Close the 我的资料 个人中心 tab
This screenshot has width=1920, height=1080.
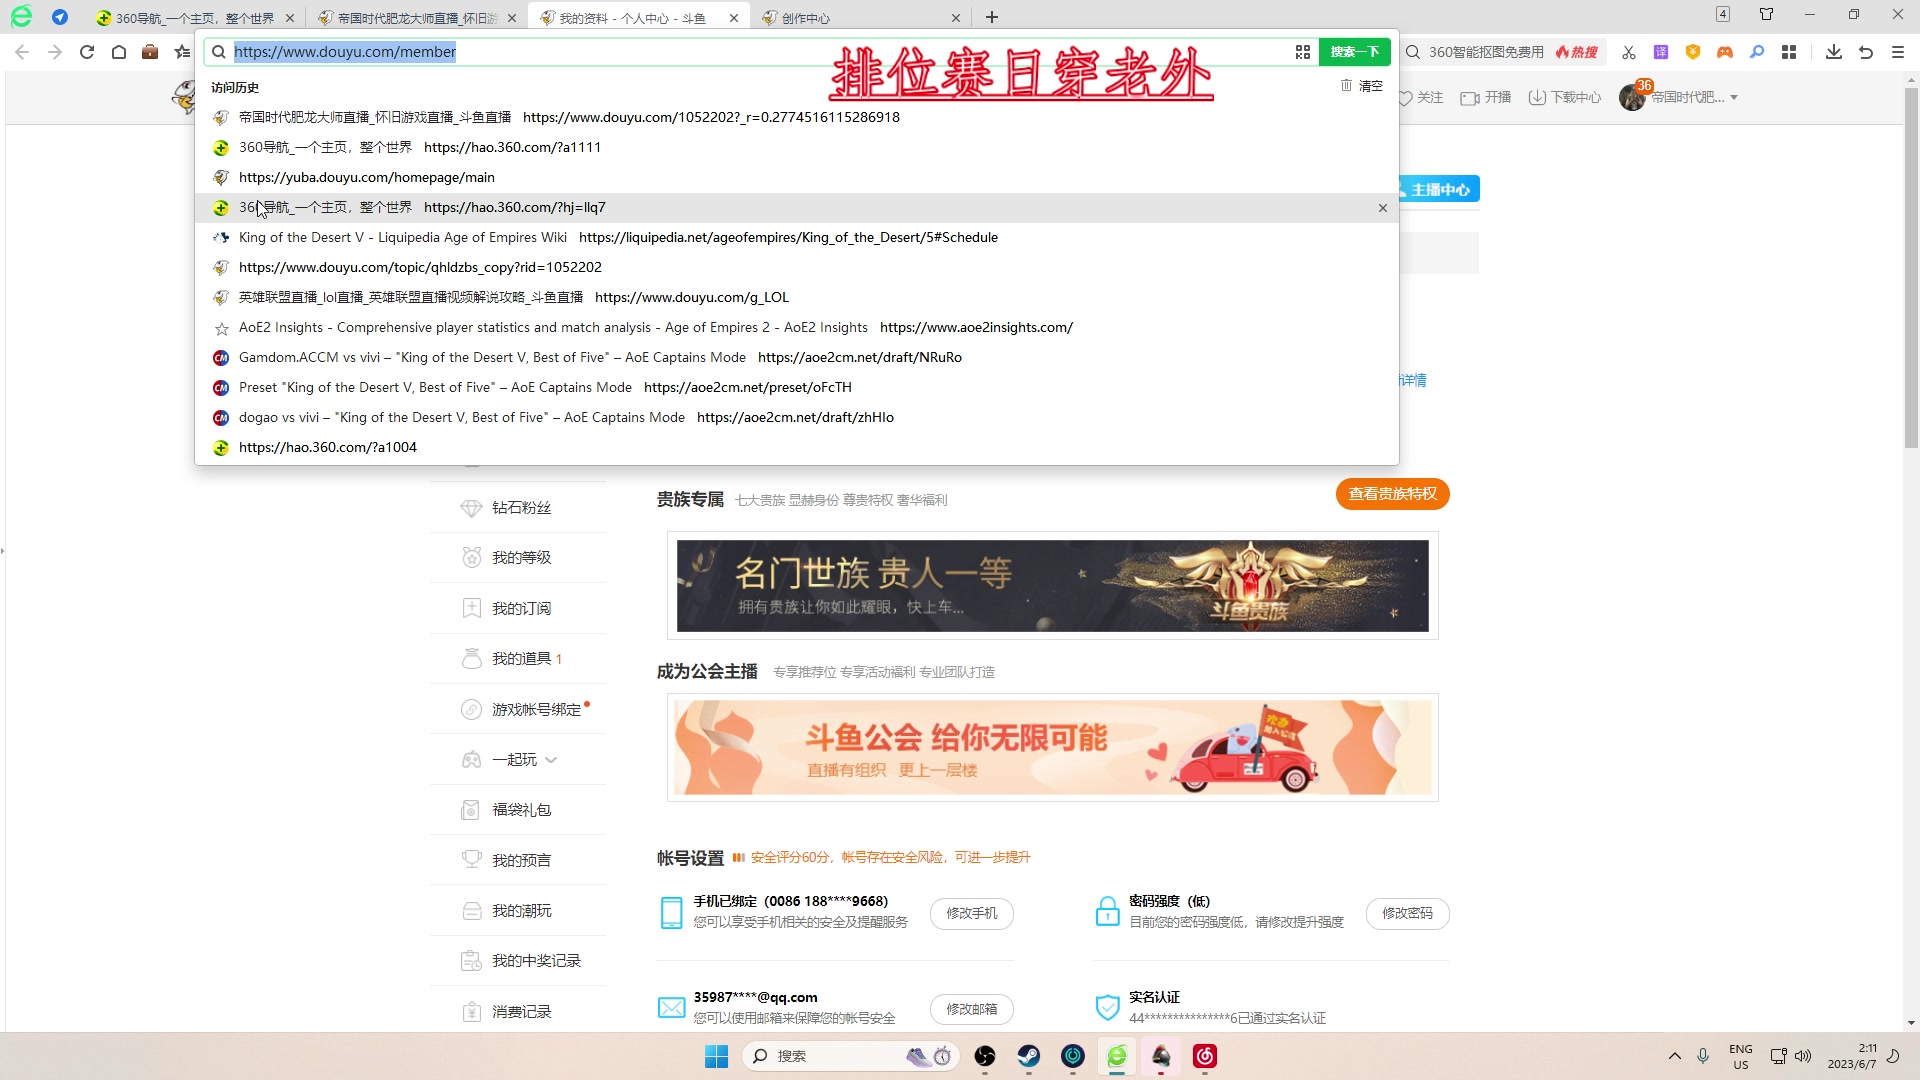[734, 18]
